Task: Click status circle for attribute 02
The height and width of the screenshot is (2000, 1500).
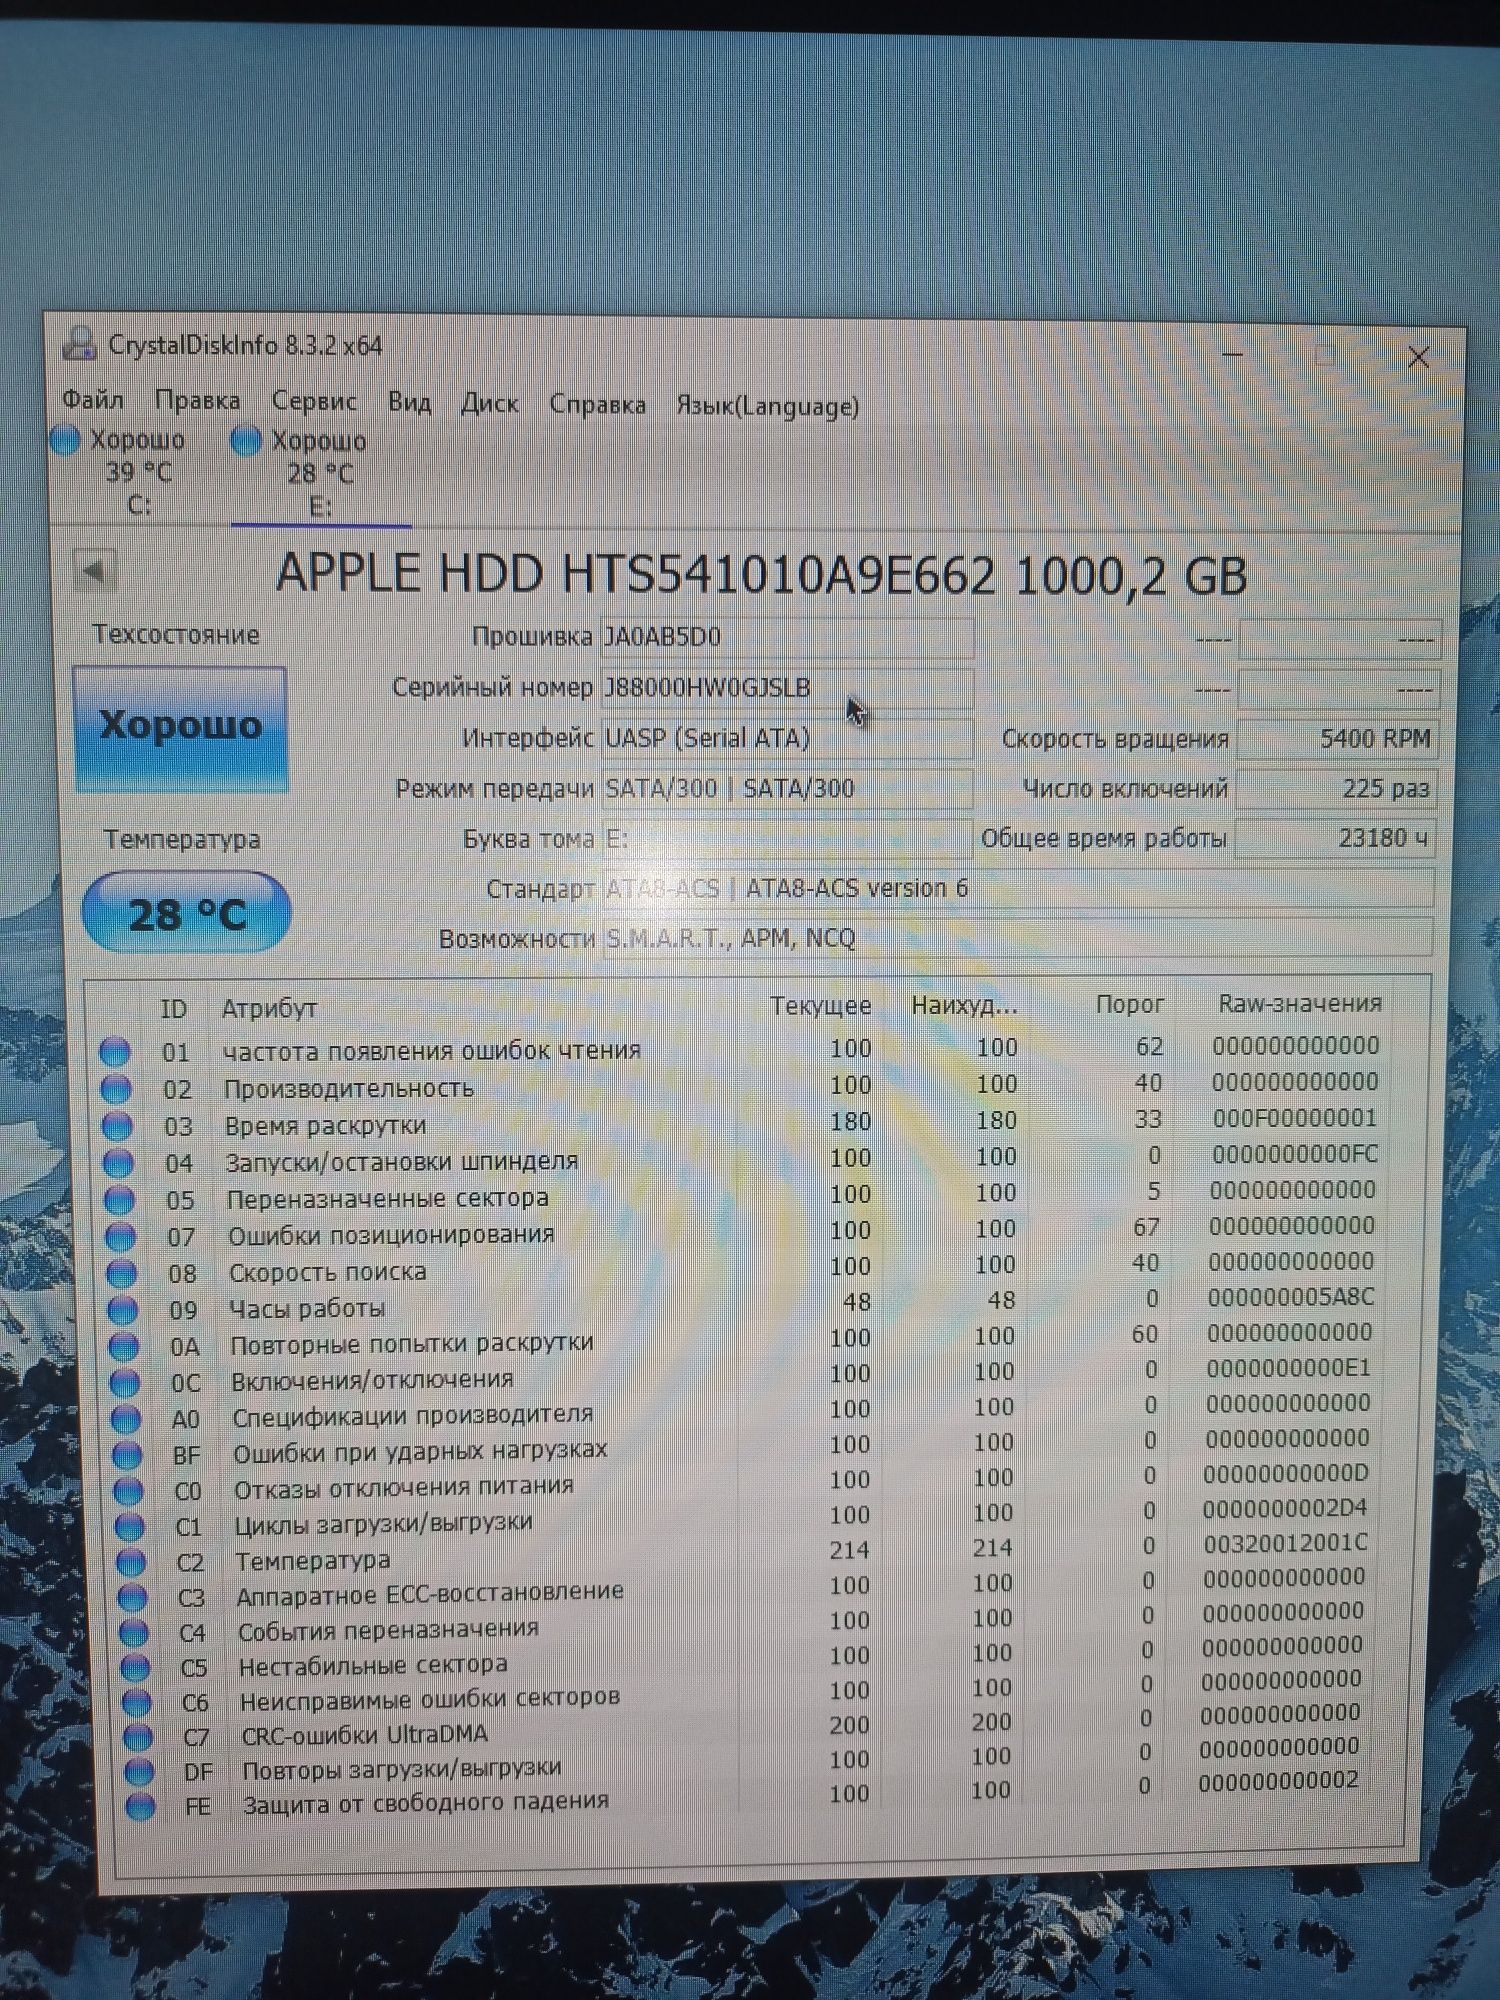Action: [x=116, y=1089]
